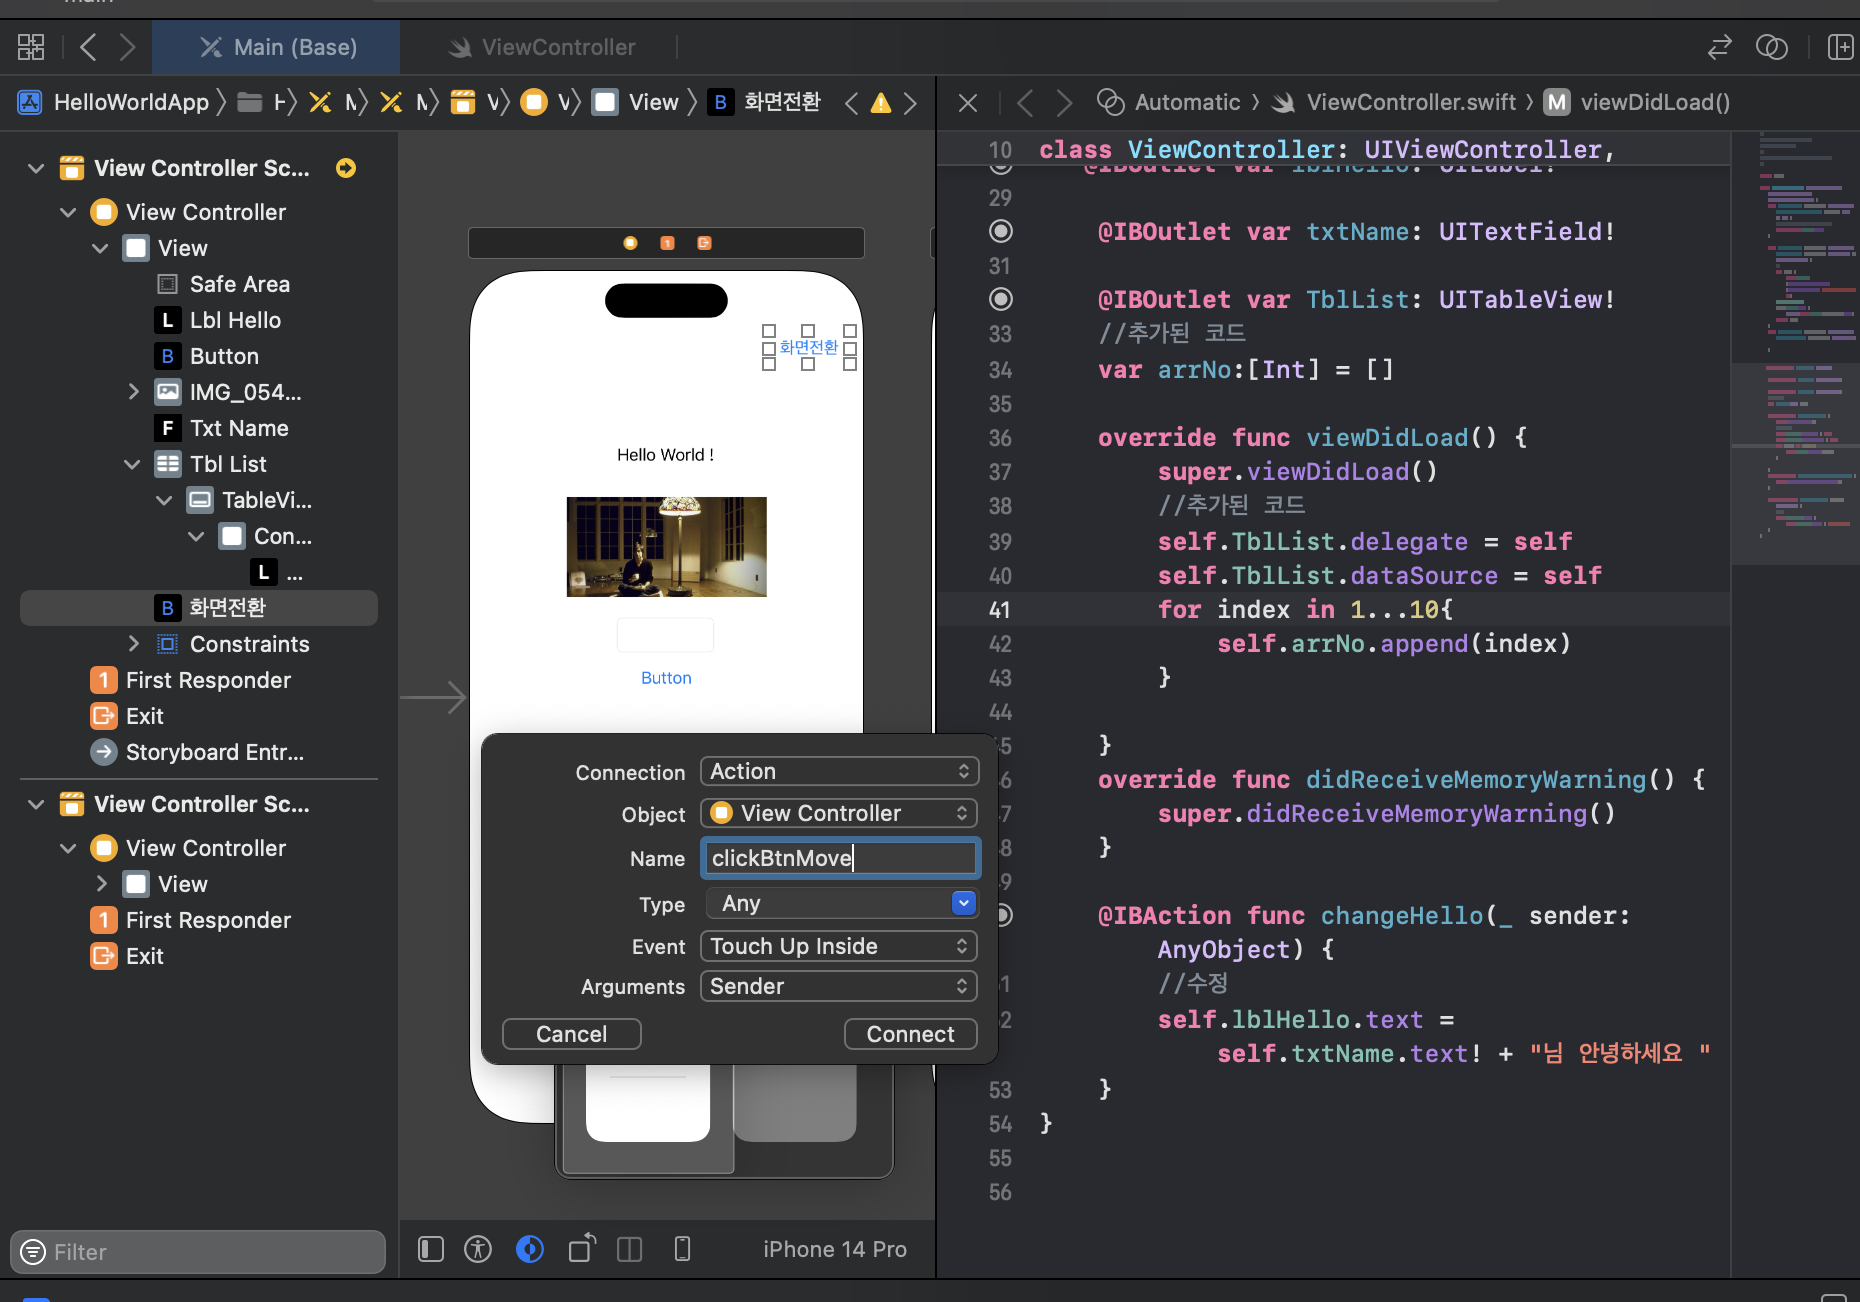This screenshot has height=1302, width=1860.
Task: Select Safe Area in the outline
Action: coord(239,284)
